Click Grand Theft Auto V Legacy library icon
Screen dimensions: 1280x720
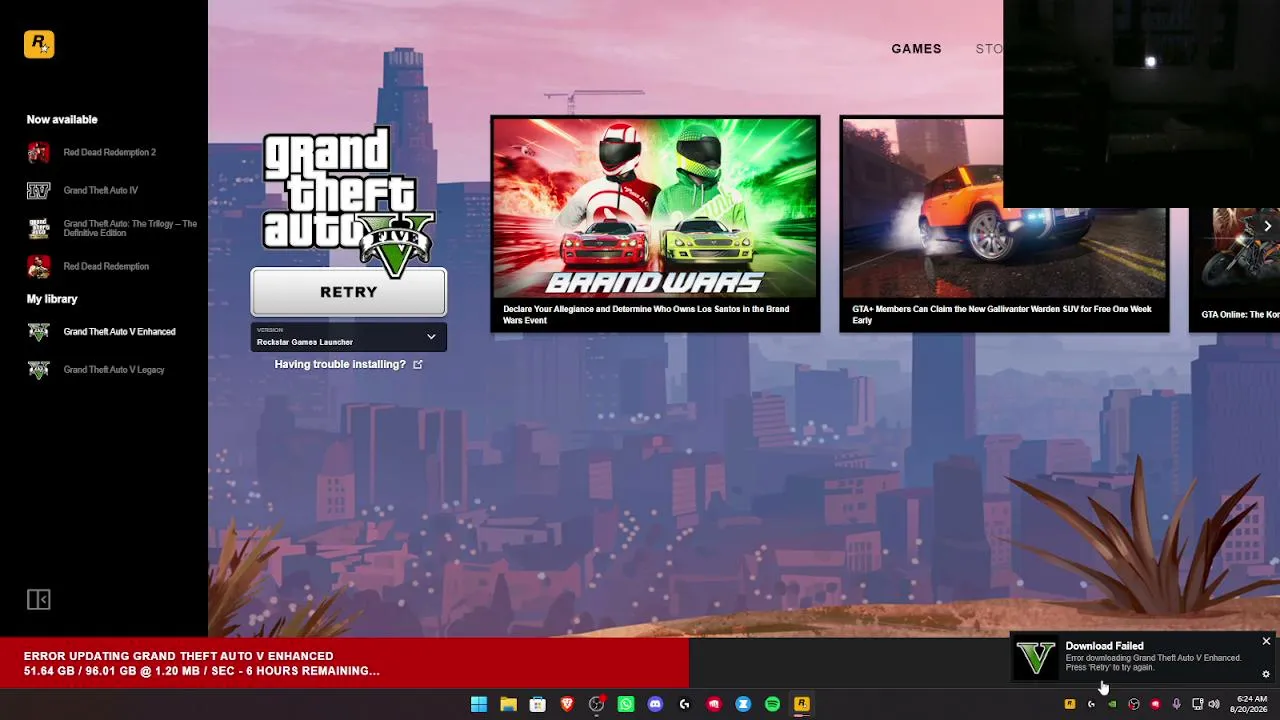click(x=38, y=370)
